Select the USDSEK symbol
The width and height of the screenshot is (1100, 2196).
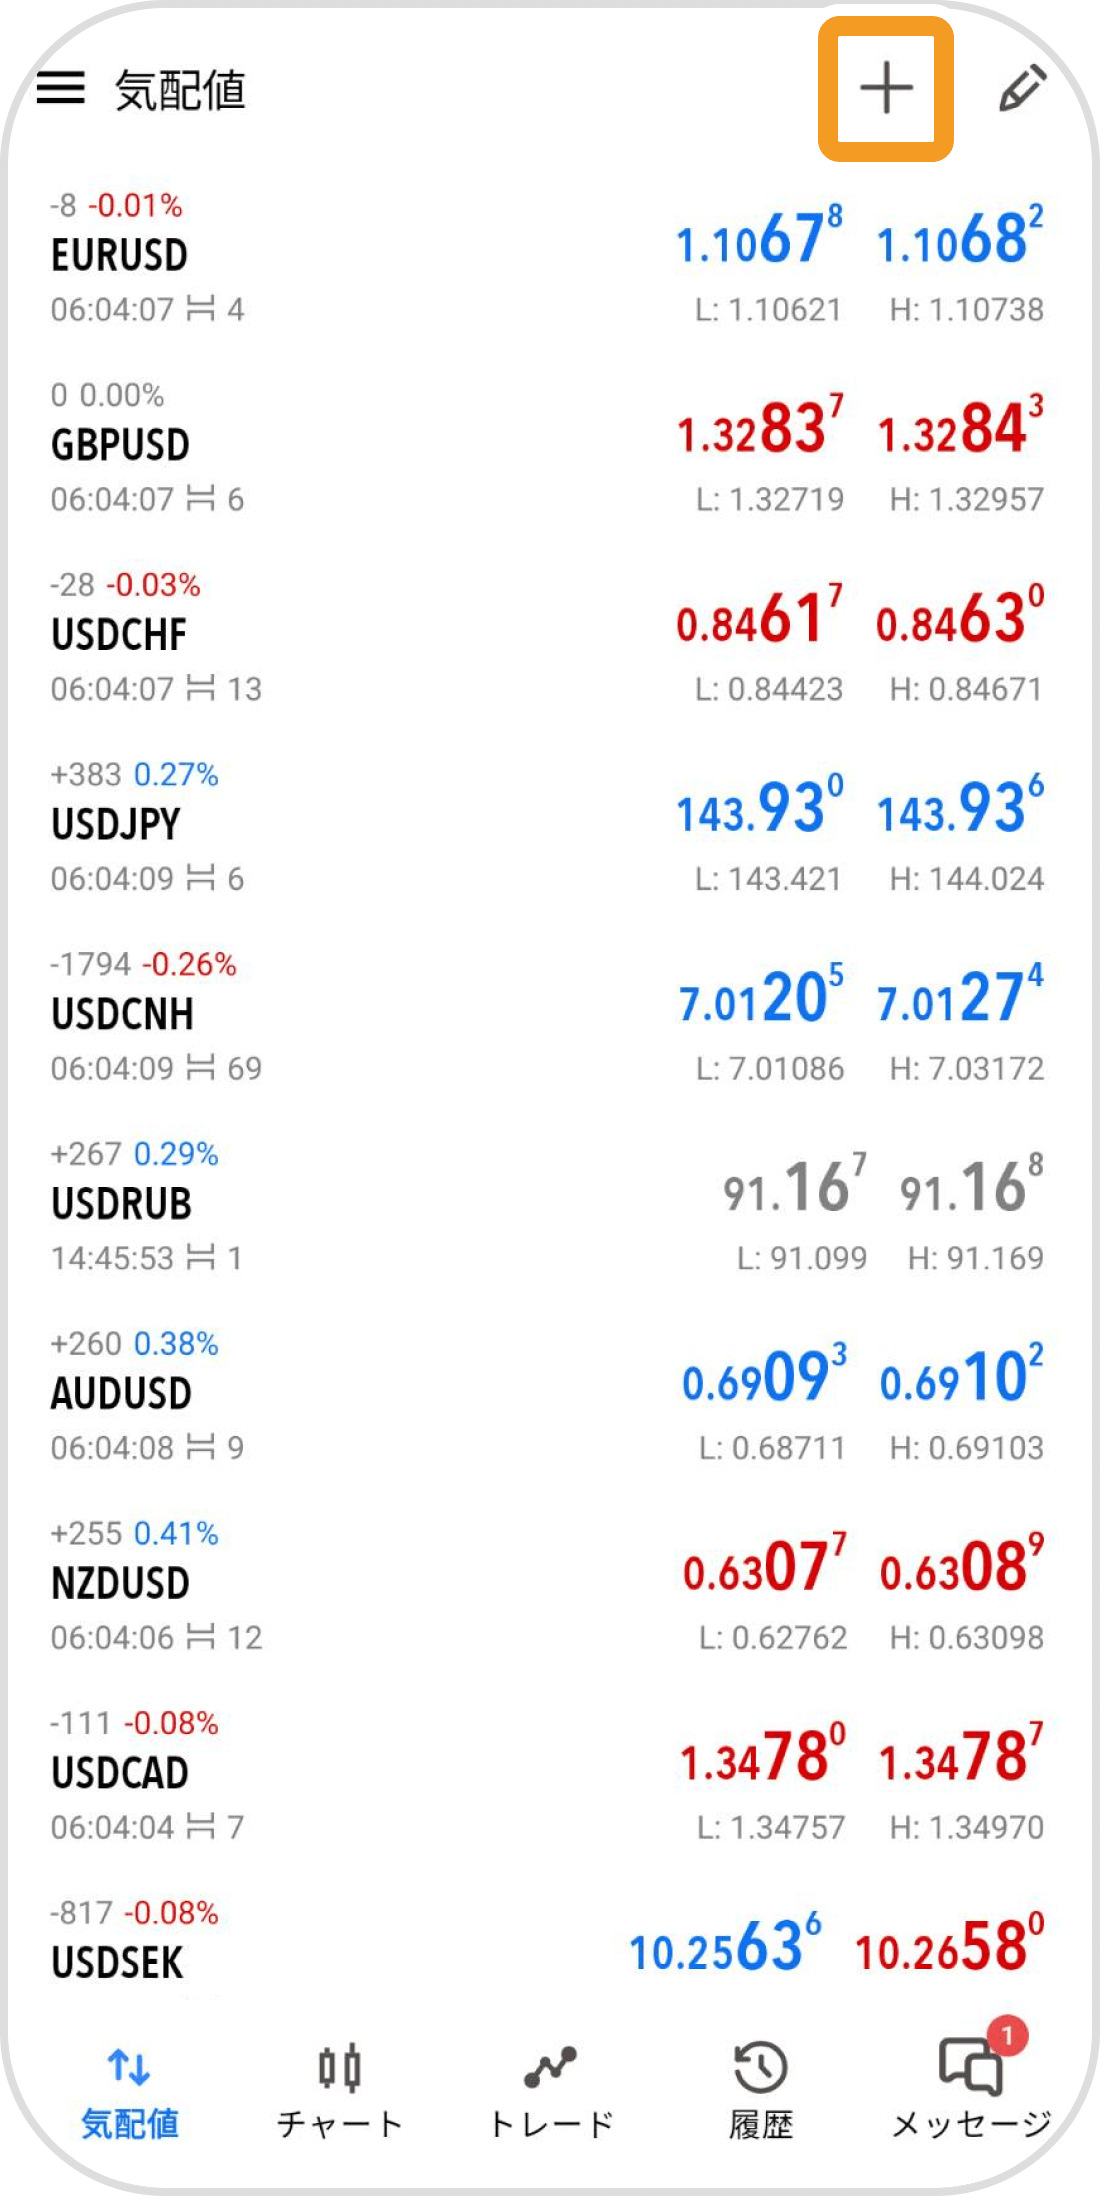pos(118,1963)
